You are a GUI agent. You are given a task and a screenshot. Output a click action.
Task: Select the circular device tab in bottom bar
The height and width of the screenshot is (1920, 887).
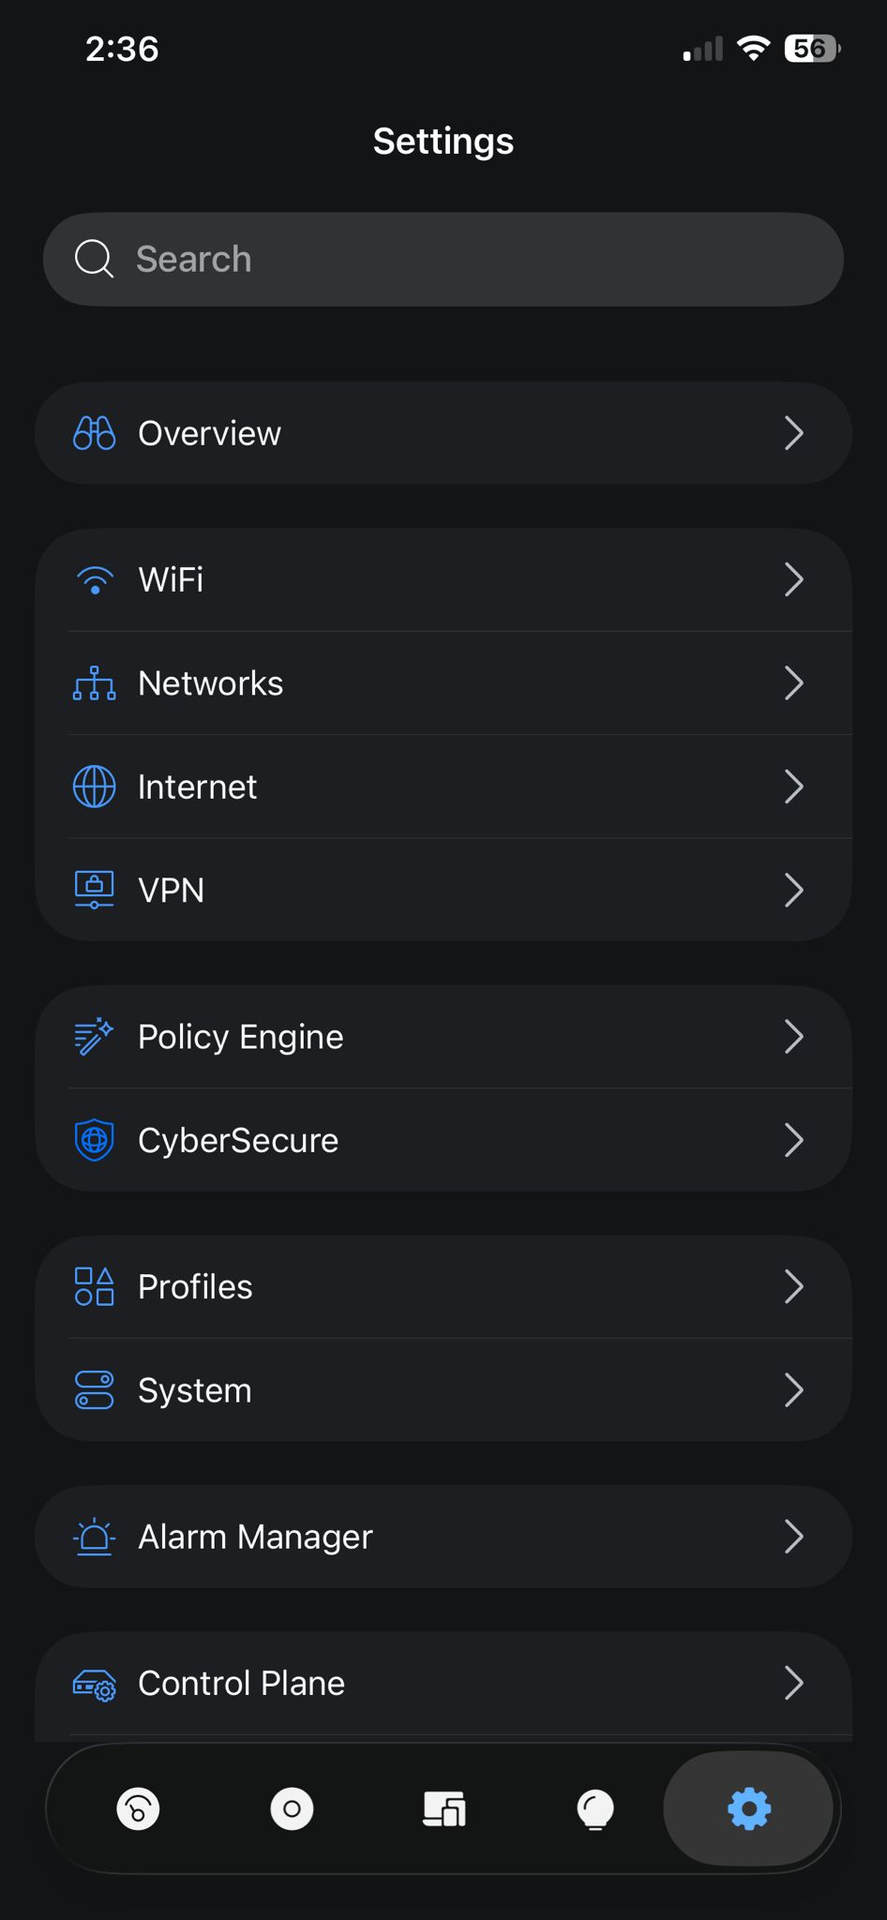click(292, 1809)
